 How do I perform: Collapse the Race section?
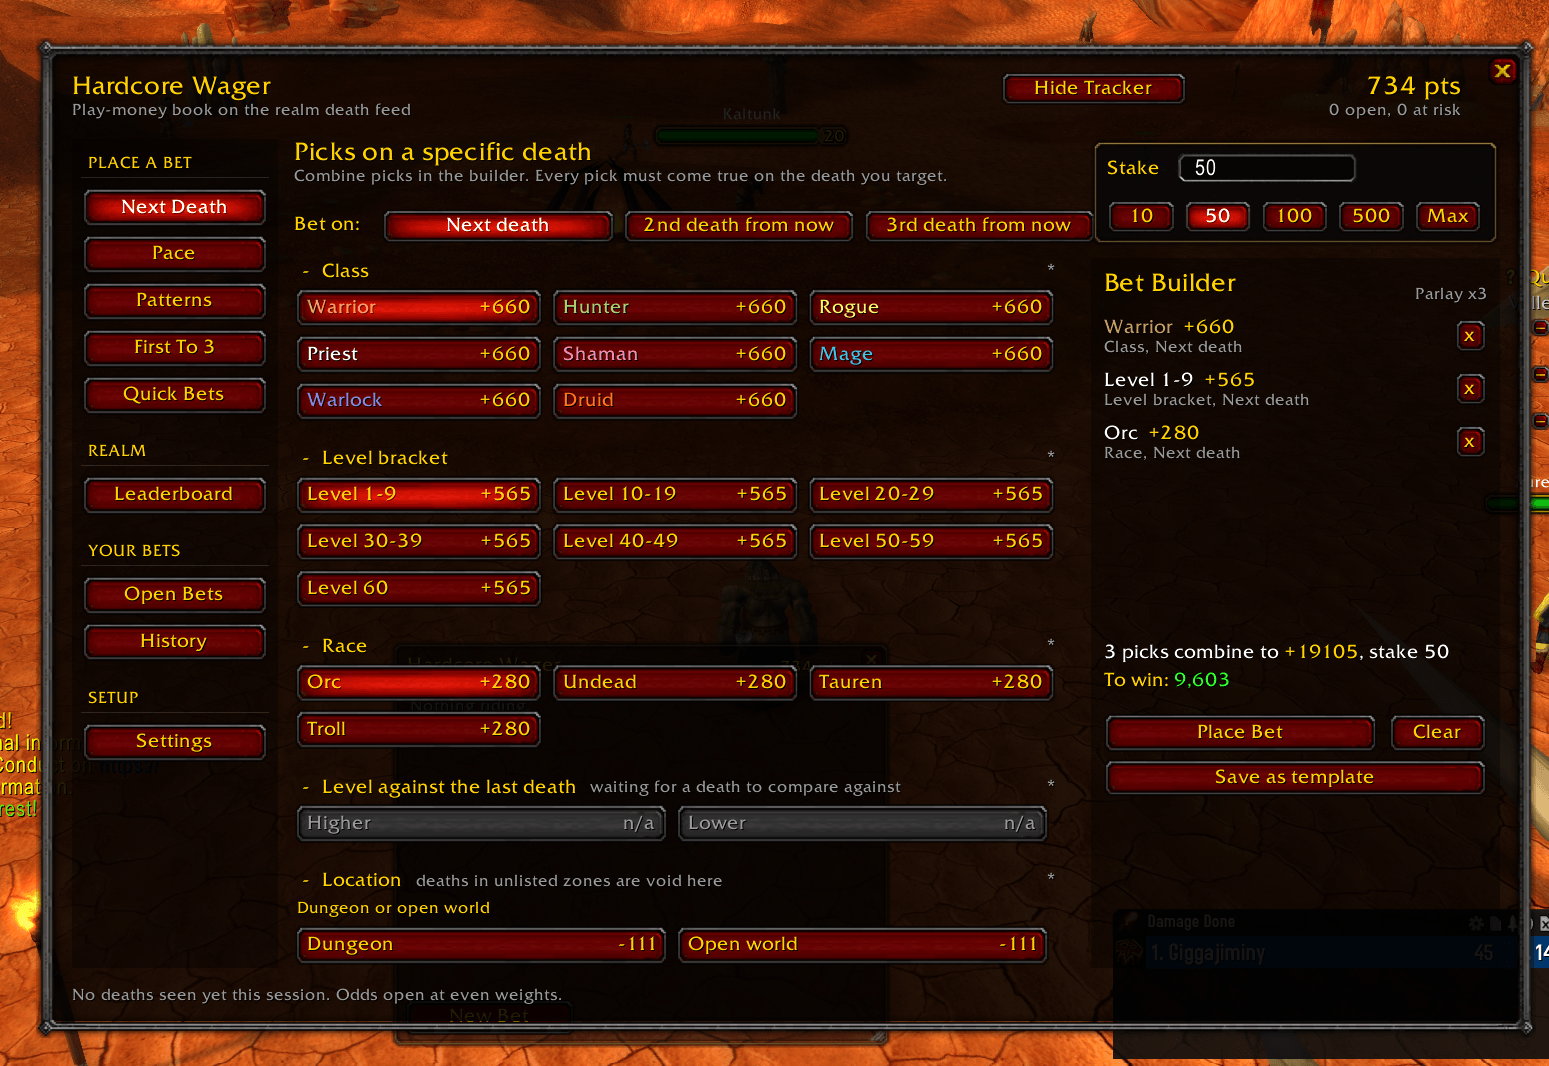(x=306, y=646)
